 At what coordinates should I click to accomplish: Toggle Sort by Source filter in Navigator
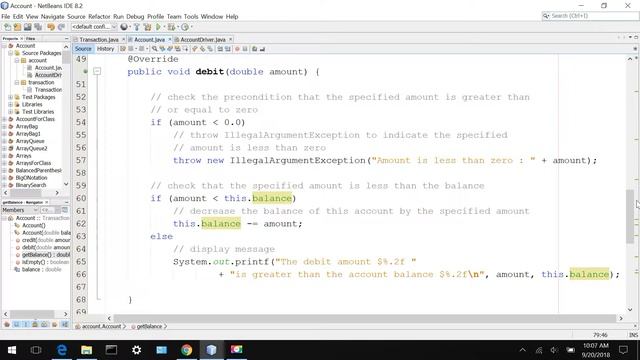click(65, 324)
